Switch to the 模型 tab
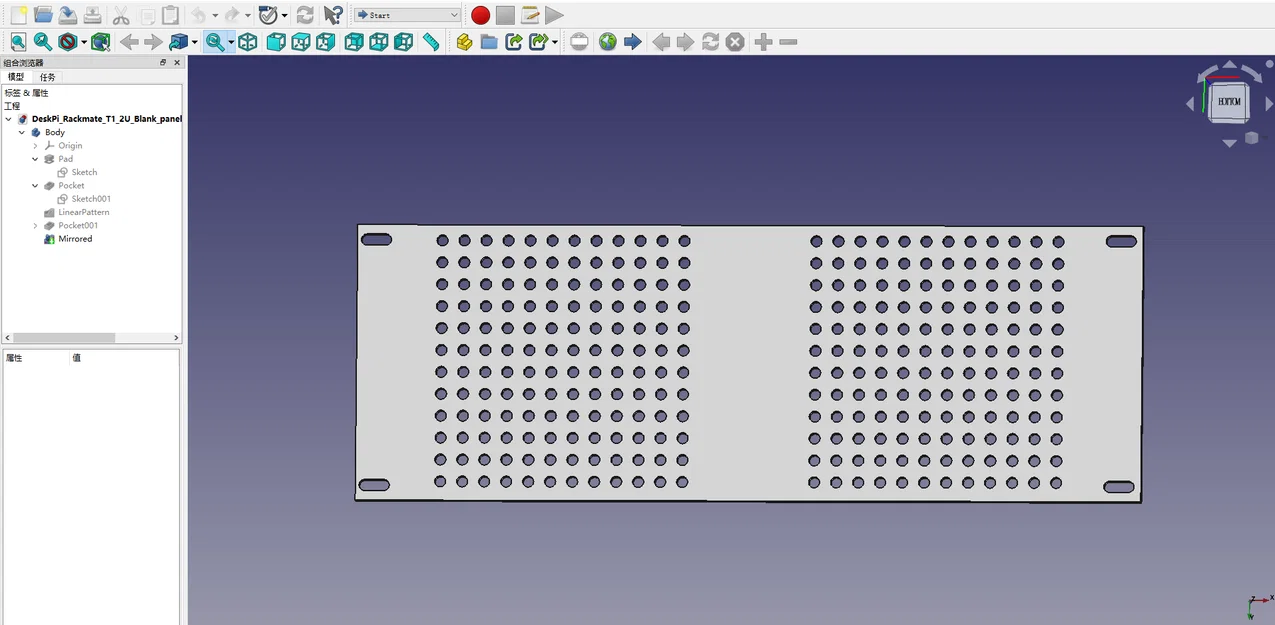 tap(16, 77)
